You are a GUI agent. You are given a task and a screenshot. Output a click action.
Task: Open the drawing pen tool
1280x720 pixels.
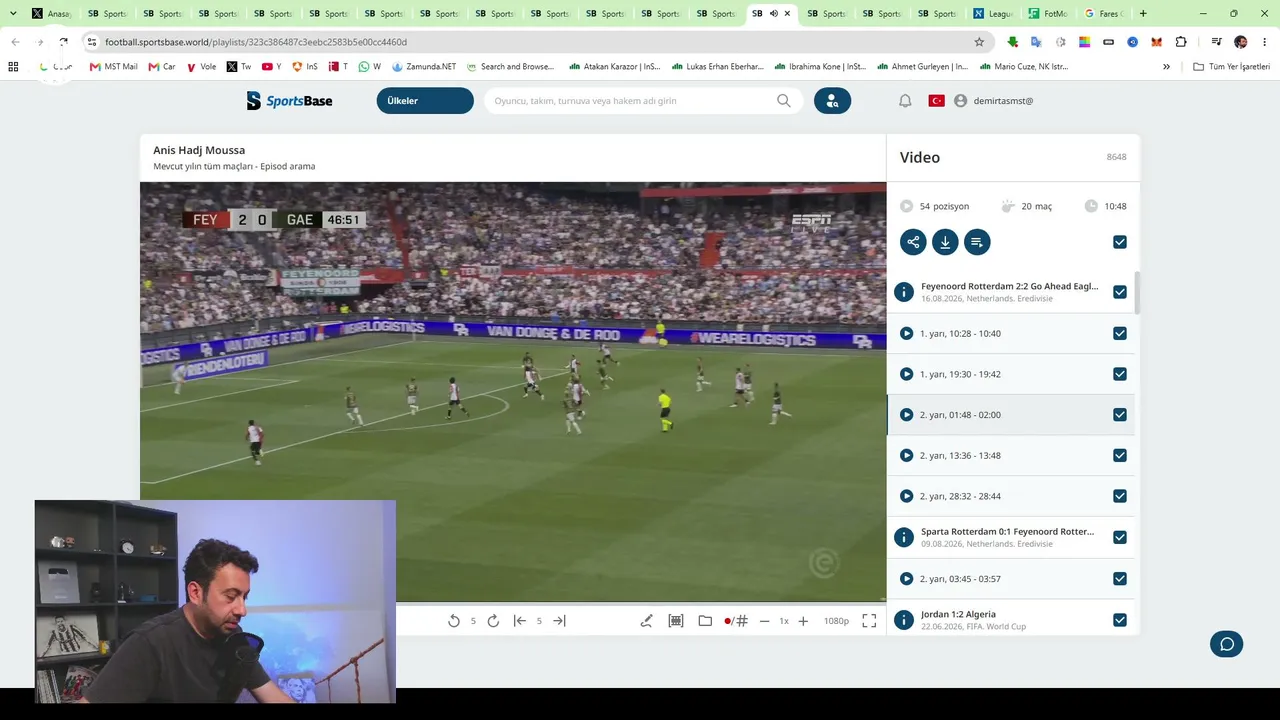646,621
